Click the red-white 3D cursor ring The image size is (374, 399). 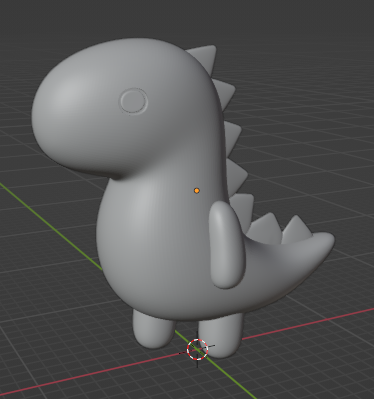point(197,349)
